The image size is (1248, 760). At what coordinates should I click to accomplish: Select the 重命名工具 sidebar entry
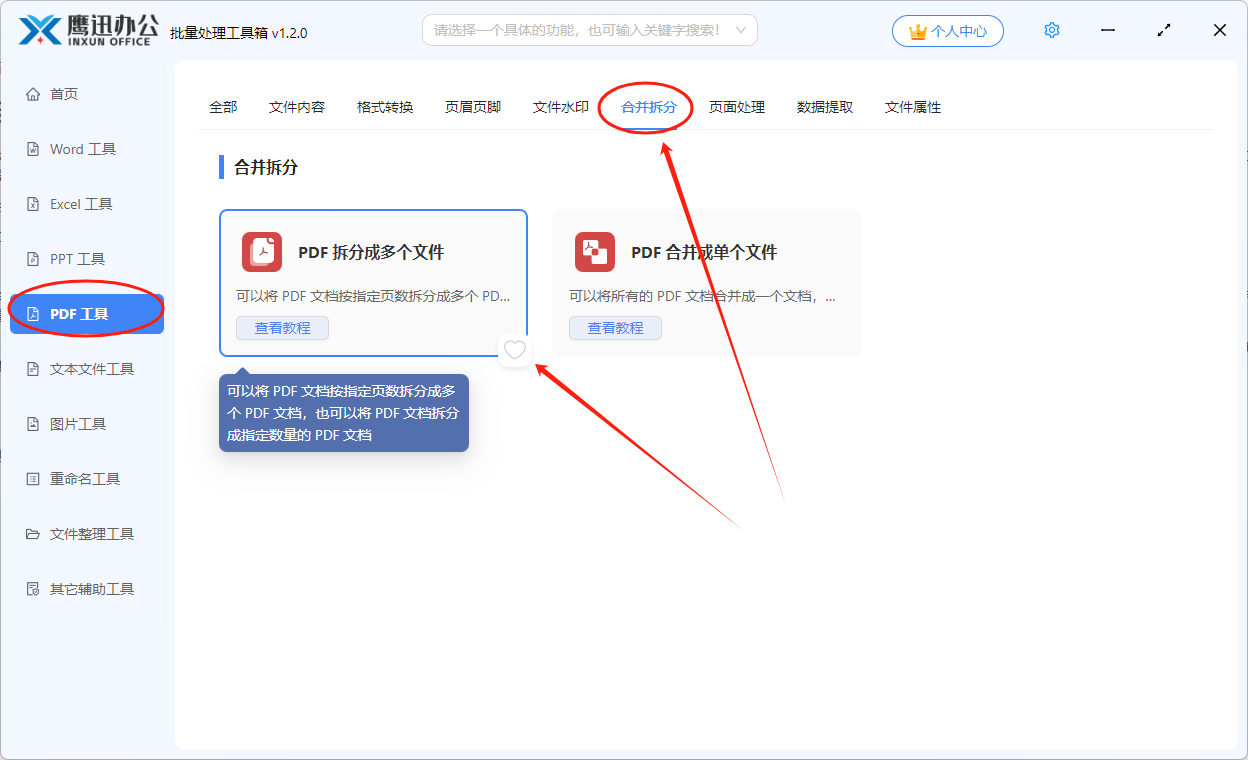(86, 478)
